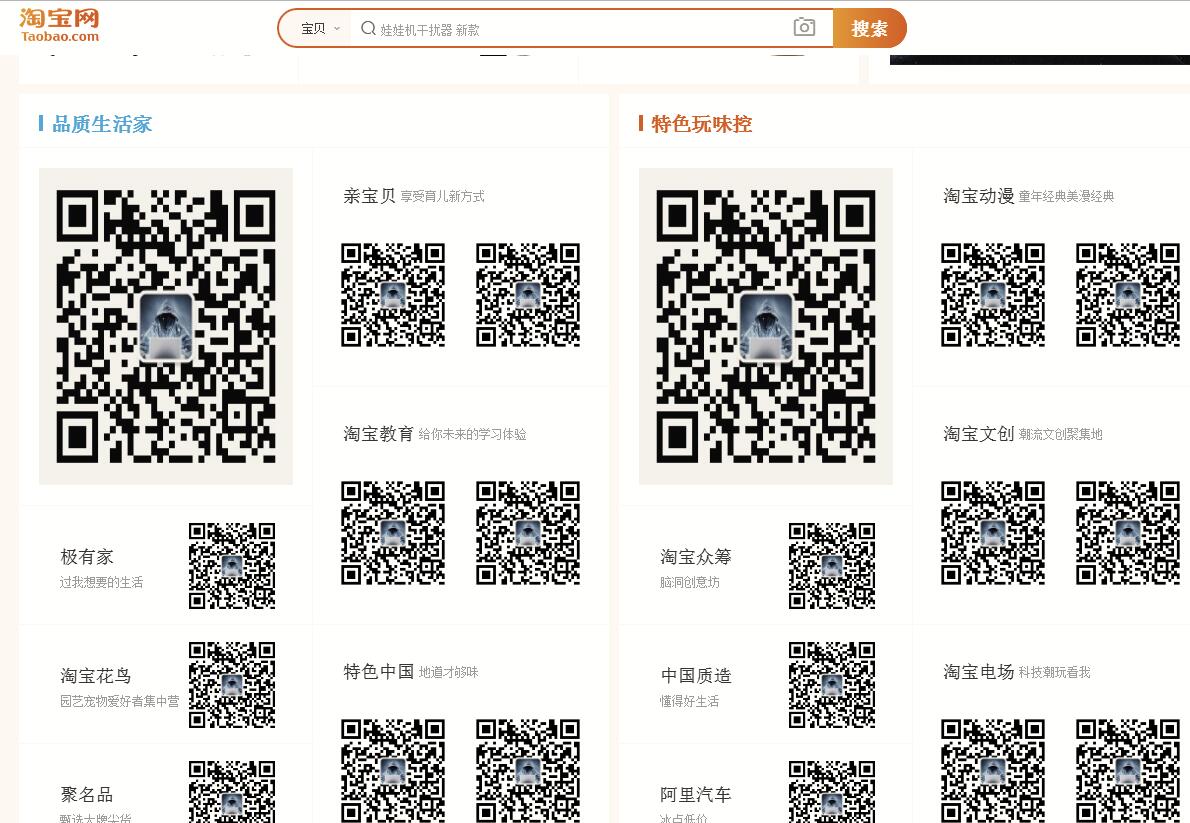Click the second QR thumbnail under 亲宝贝
Image resolution: width=1190 pixels, height=823 pixels.
point(528,295)
